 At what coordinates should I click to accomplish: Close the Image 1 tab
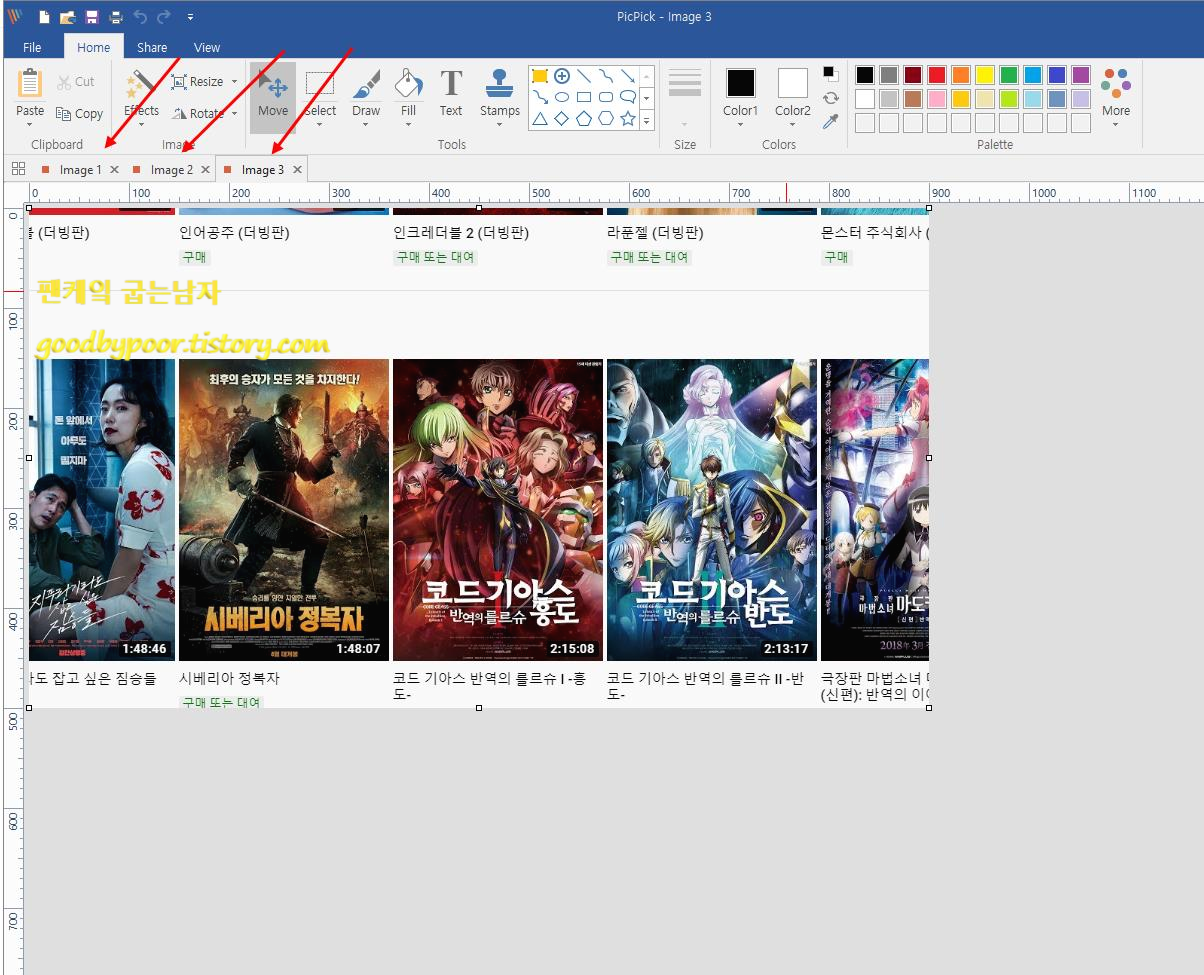[114, 170]
